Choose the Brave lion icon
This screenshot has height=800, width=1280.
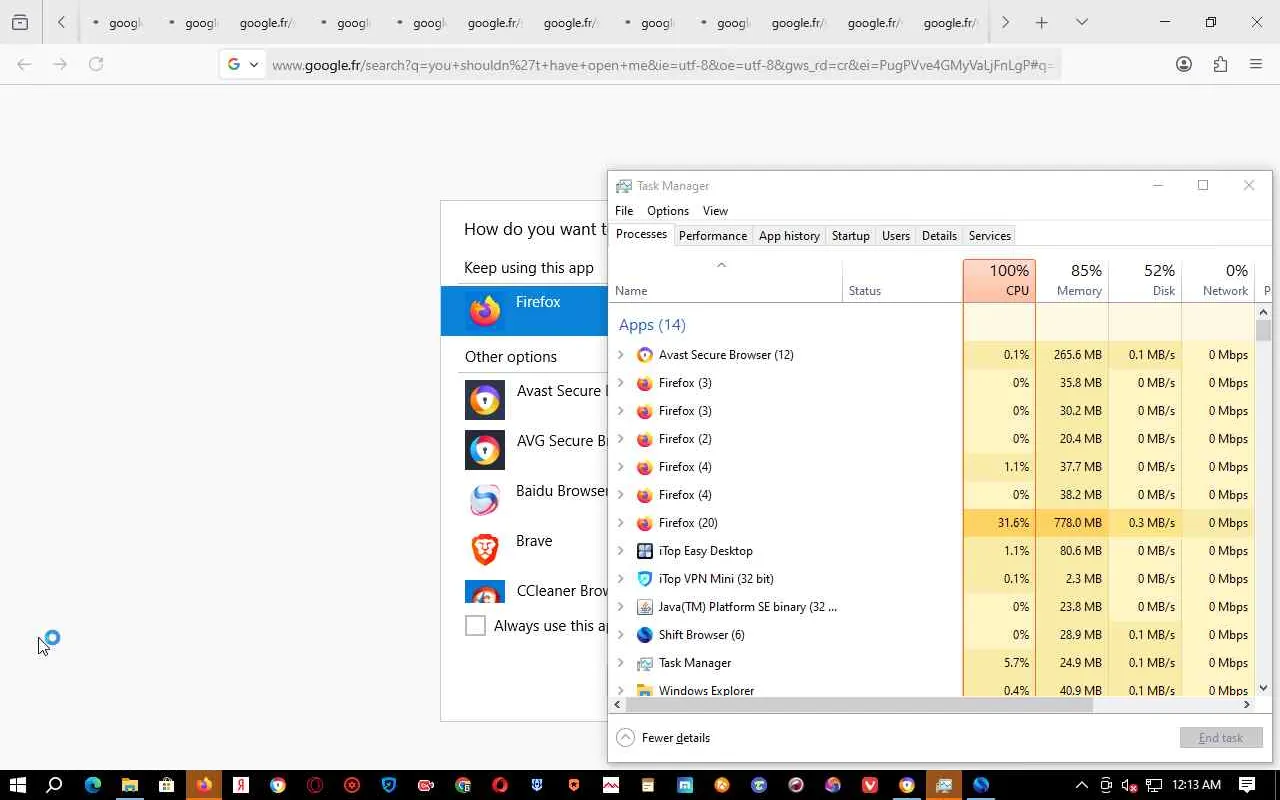coord(485,549)
